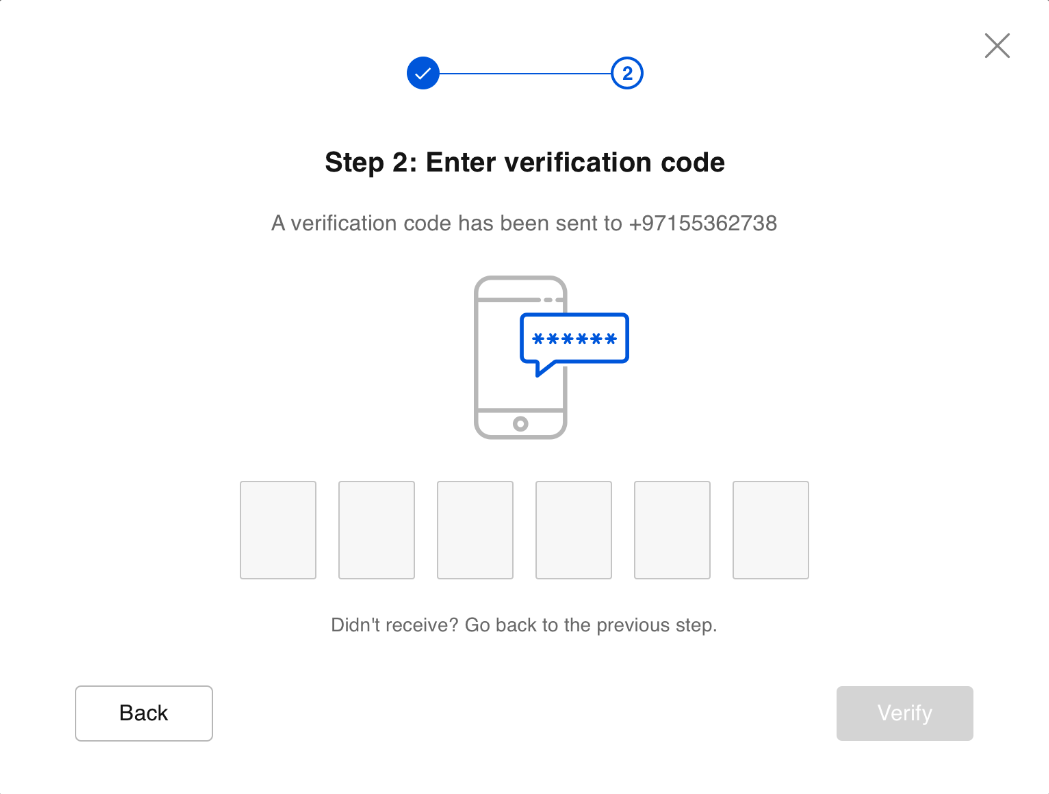This screenshot has width=1049, height=794.
Task: Select the third code digit field
Action: pyautogui.click(x=475, y=530)
